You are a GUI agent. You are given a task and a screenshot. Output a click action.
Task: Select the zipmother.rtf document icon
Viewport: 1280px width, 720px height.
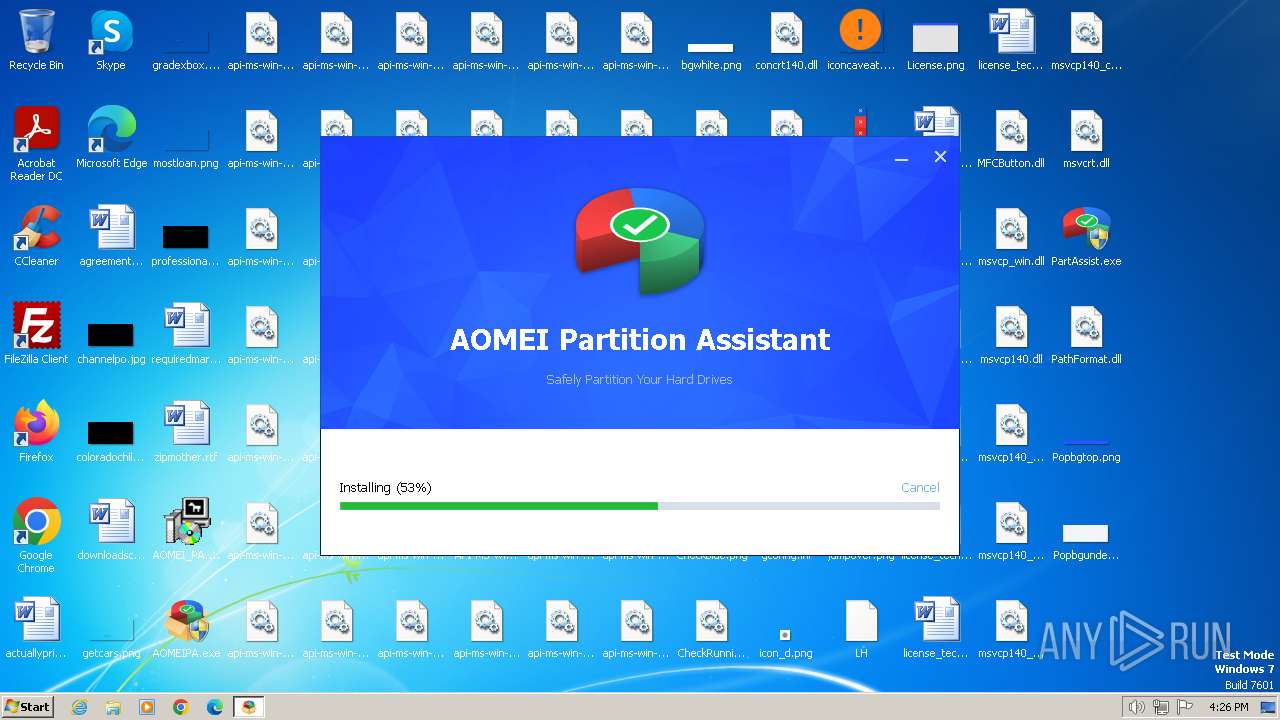pyautogui.click(x=186, y=433)
